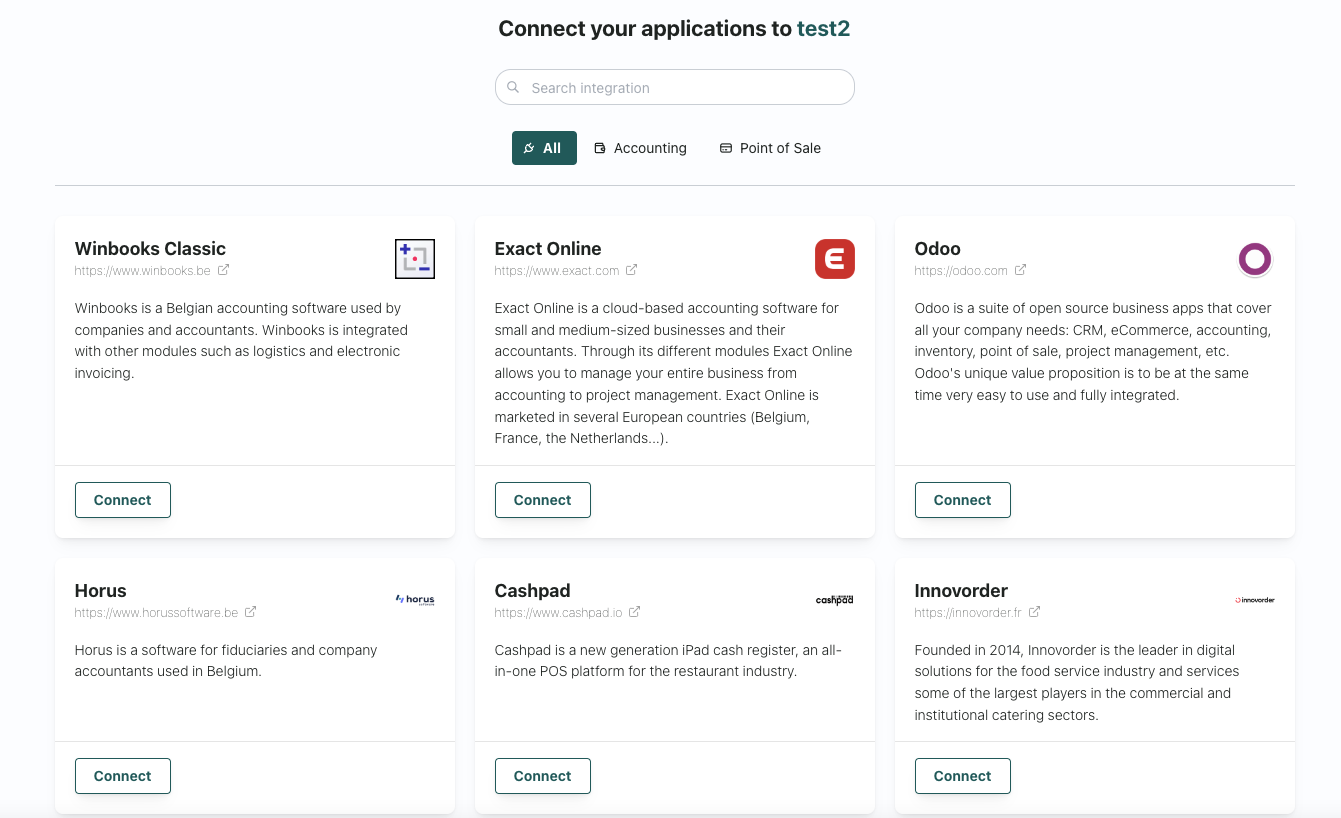Connect the Exact Online integration
The height and width of the screenshot is (818, 1341).
pyautogui.click(x=543, y=500)
